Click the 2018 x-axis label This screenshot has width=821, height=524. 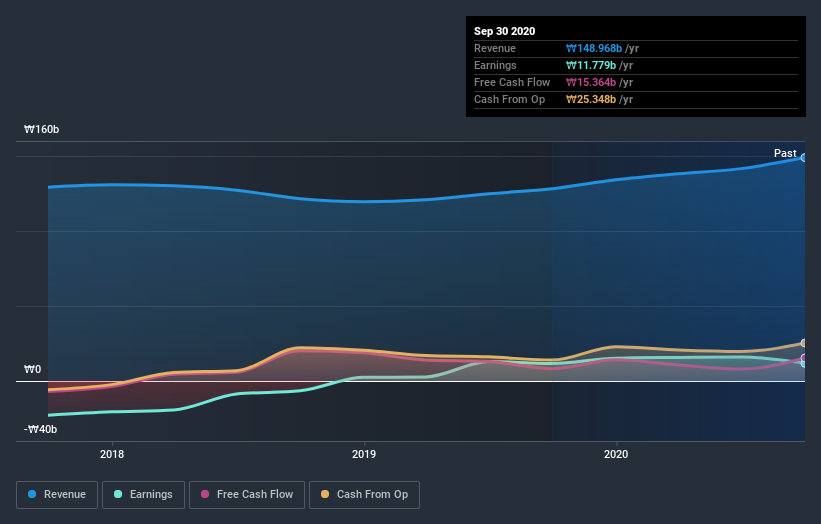point(112,454)
